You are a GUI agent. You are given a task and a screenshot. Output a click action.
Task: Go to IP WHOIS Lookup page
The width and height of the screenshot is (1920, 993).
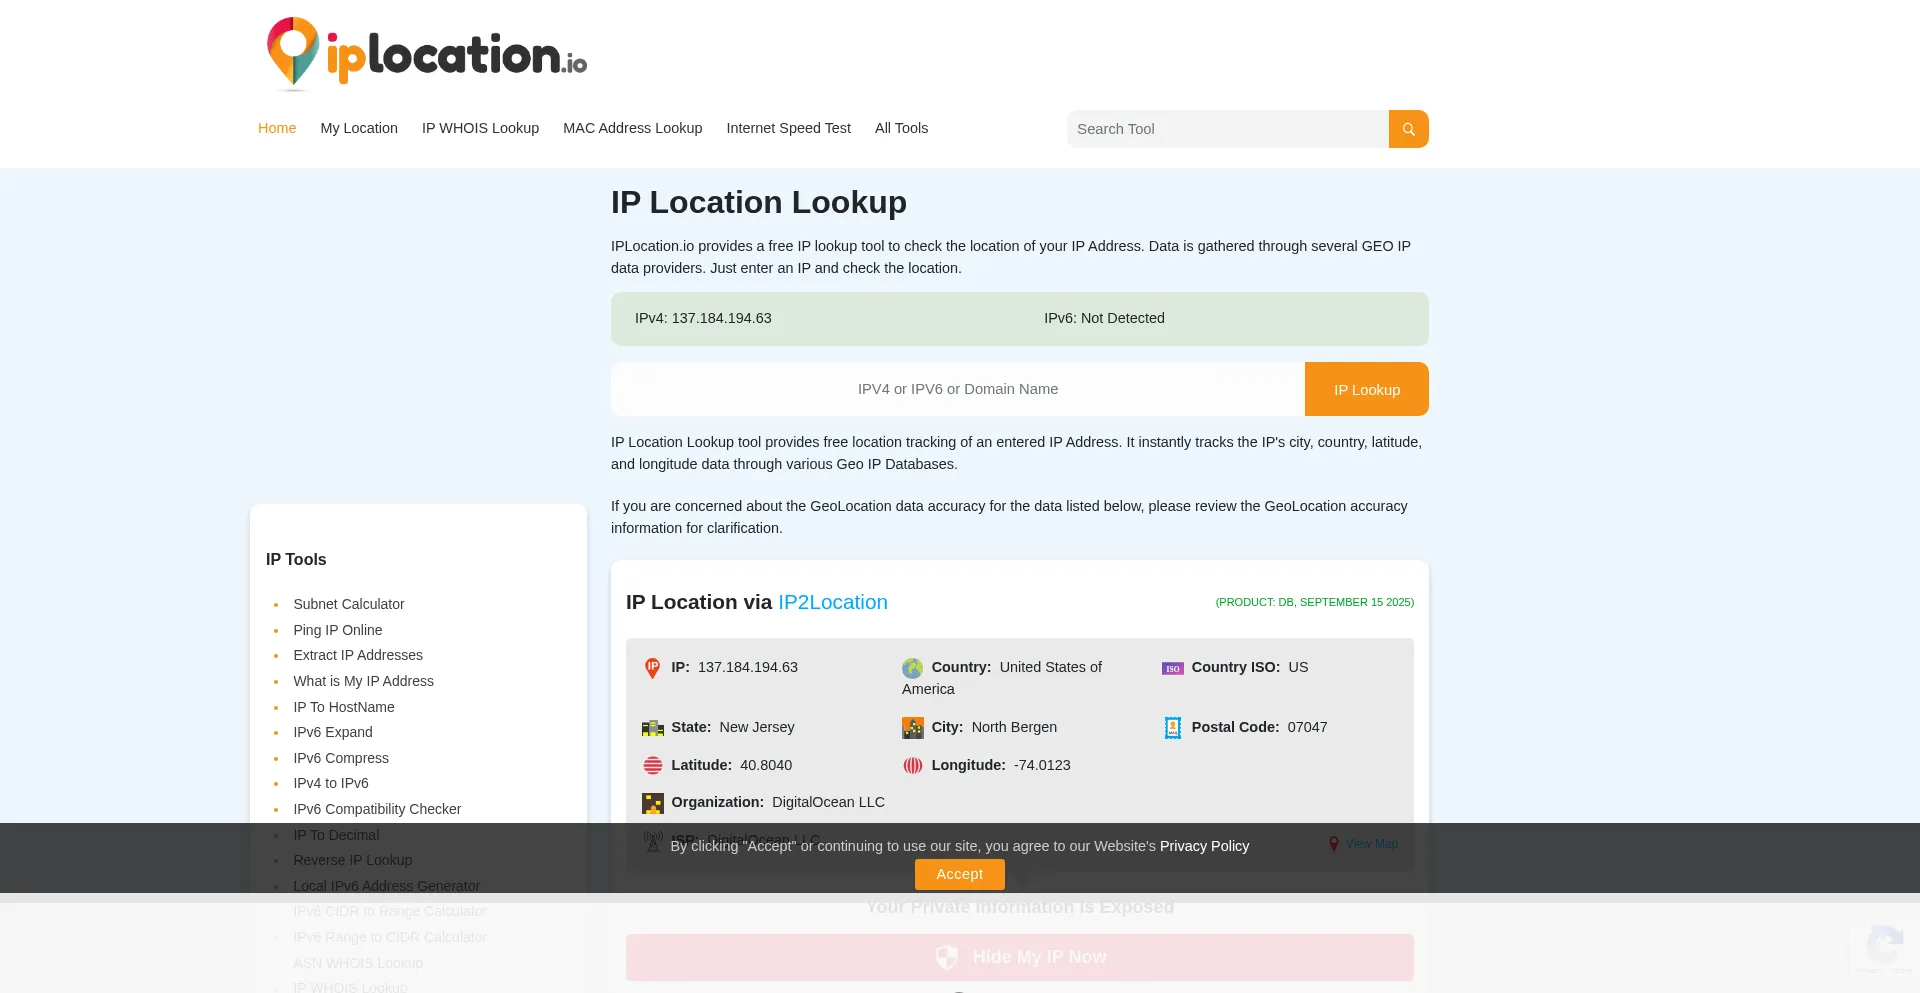(x=480, y=128)
